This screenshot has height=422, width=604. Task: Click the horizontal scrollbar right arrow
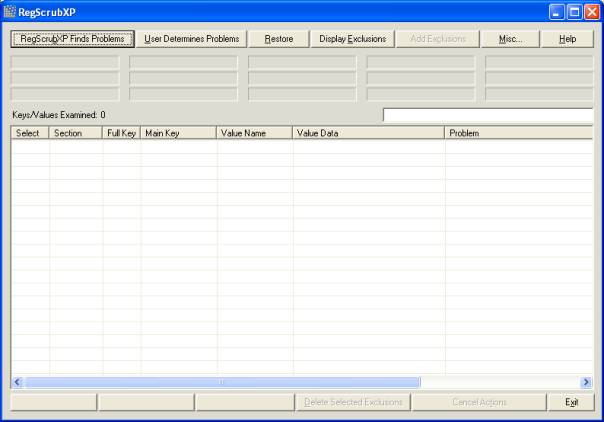point(586,382)
